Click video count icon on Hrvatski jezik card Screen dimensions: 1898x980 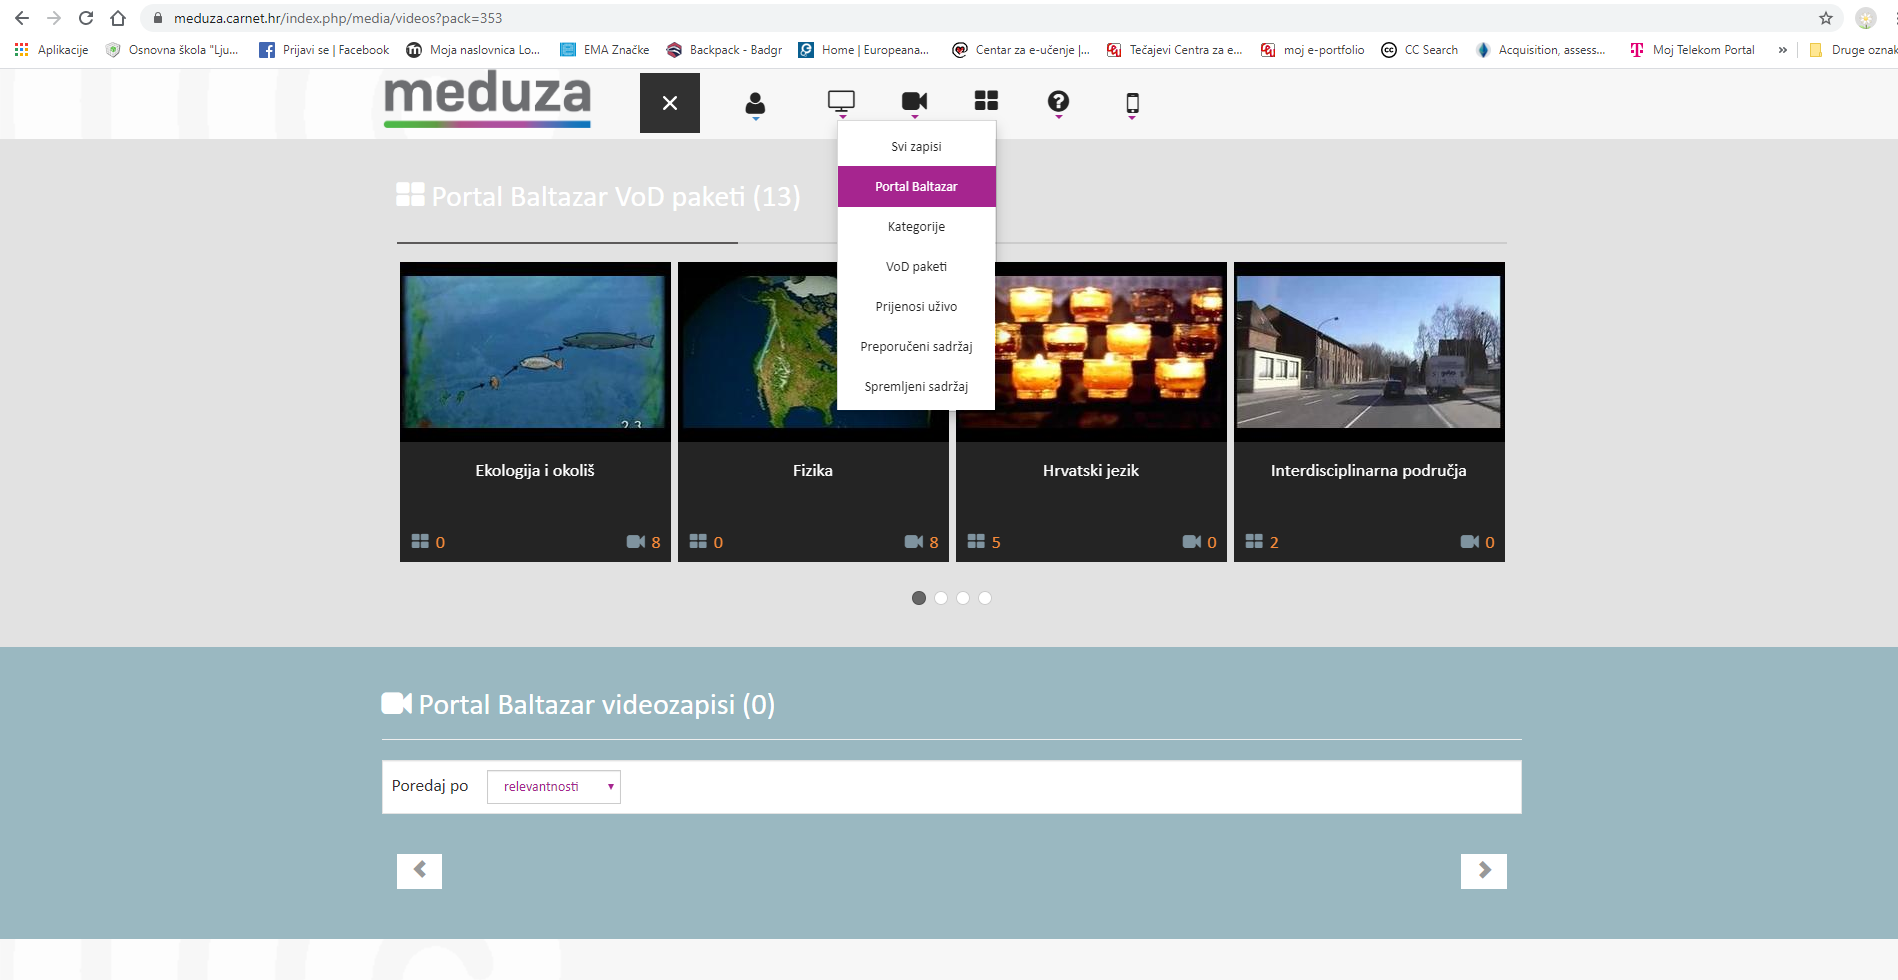(1192, 541)
